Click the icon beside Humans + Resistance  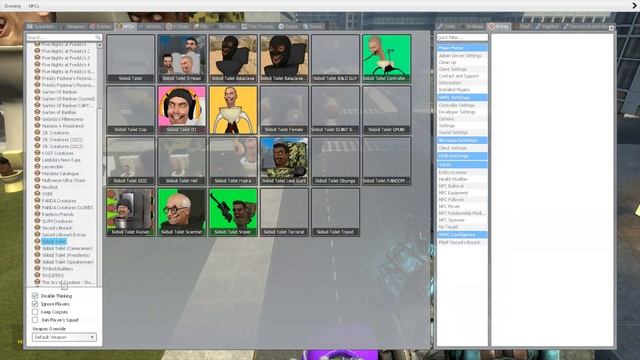click(x=37, y=126)
